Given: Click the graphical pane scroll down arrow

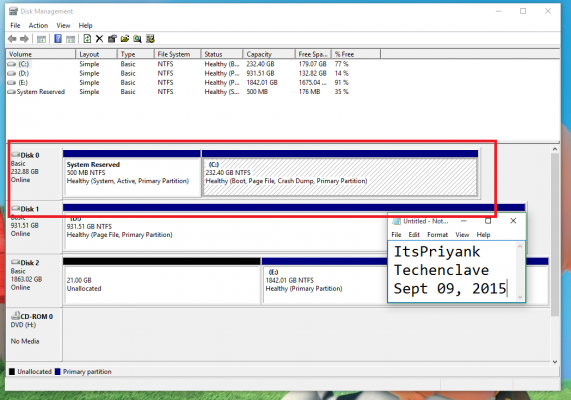Looking at the screenshot, I should pos(555,362).
